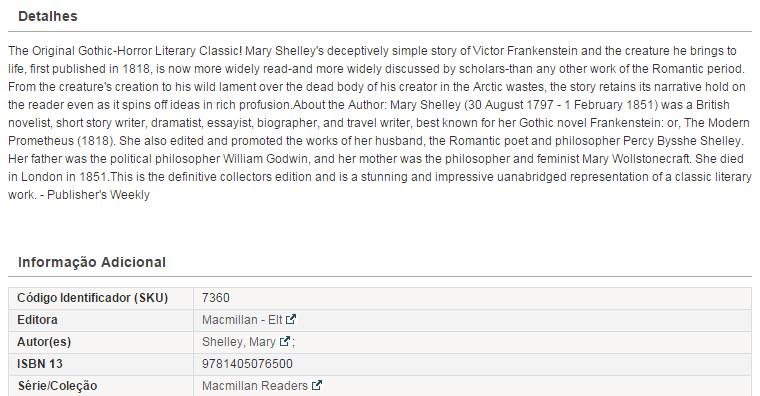Image resolution: width=760 pixels, height=396 pixels.
Task: Follow the Macmillan - Elt publisher link
Action: coord(242,320)
